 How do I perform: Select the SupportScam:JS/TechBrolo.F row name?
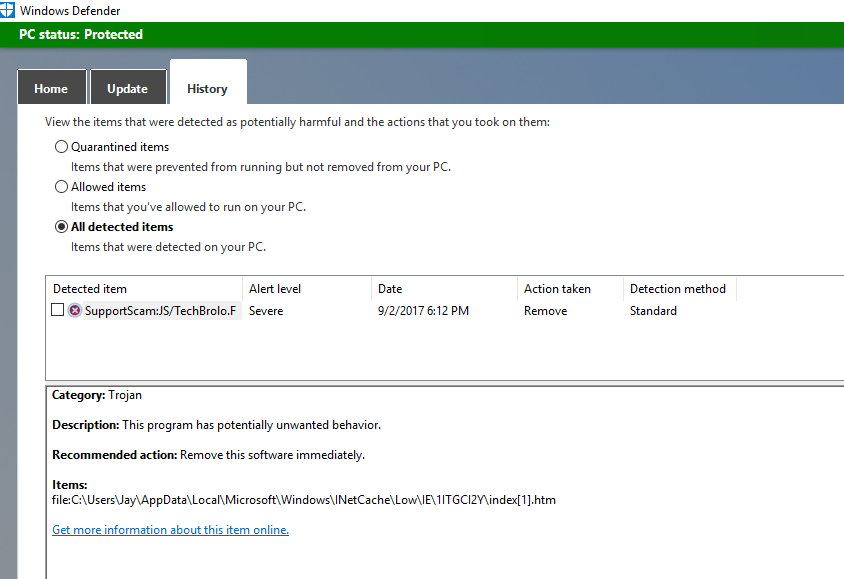[160, 311]
